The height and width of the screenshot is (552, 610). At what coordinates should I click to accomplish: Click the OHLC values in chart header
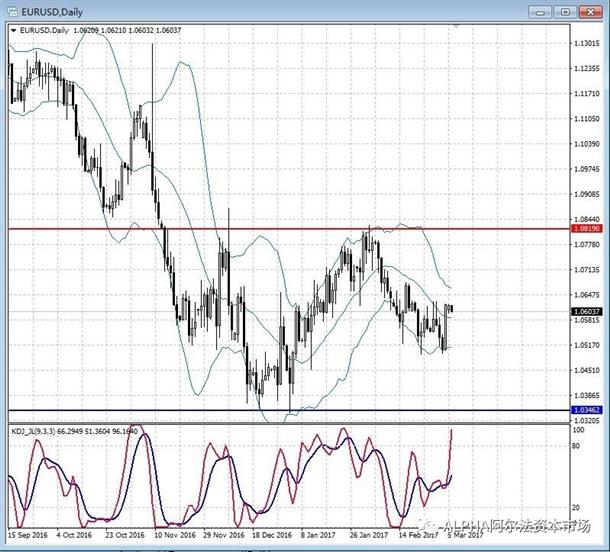click(x=127, y=30)
